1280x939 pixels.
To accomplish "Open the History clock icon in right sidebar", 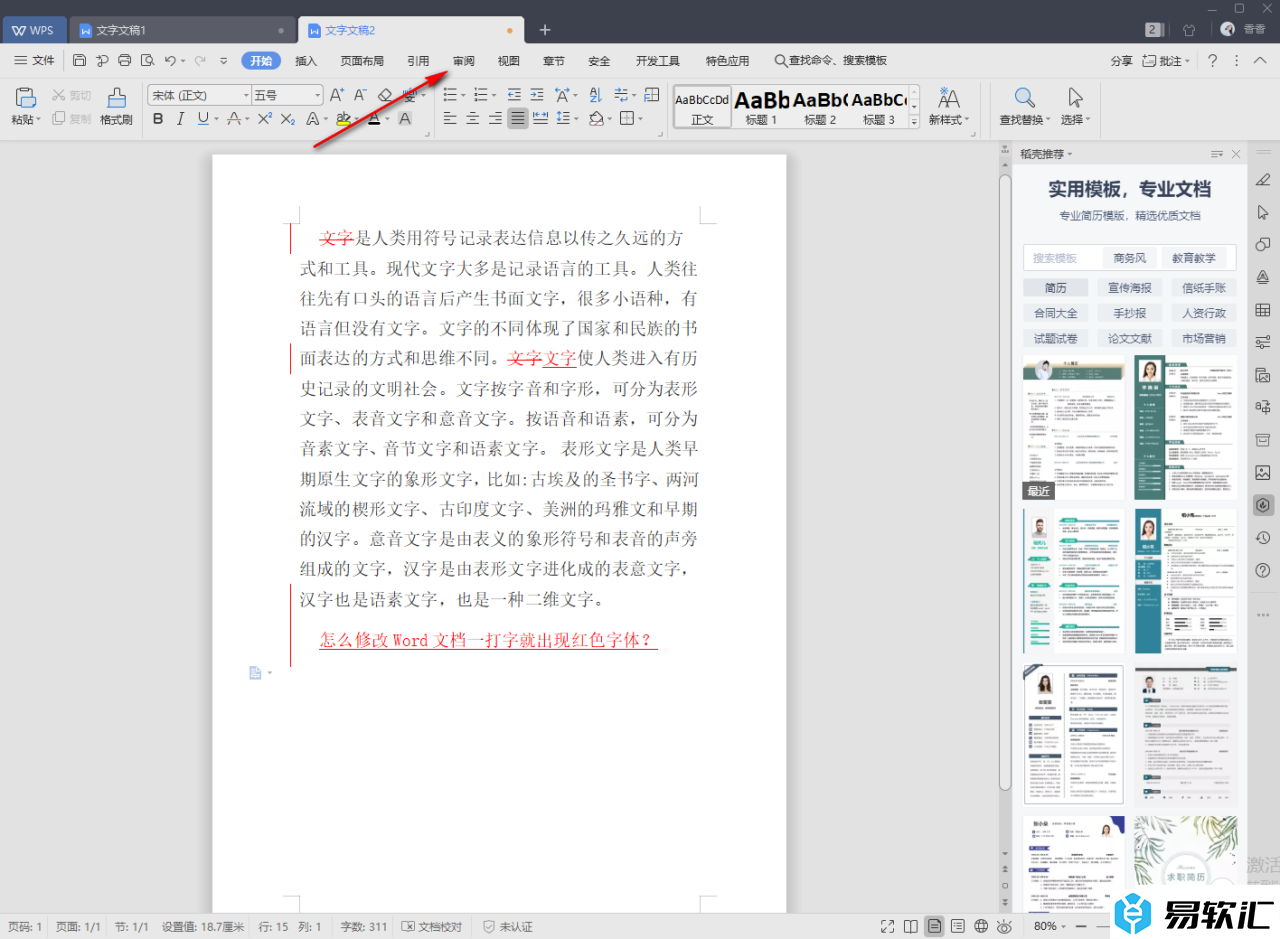I will pyautogui.click(x=1263, y=538).
